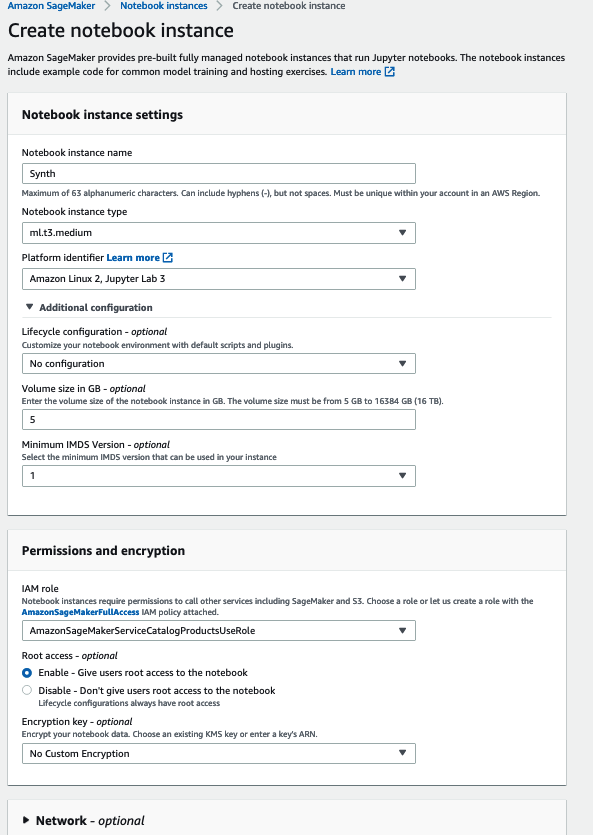This screenshot has height=835, width=593.
Task: Select Disable root access radio button
Action: pyautogui.click(x=27, y=690)
